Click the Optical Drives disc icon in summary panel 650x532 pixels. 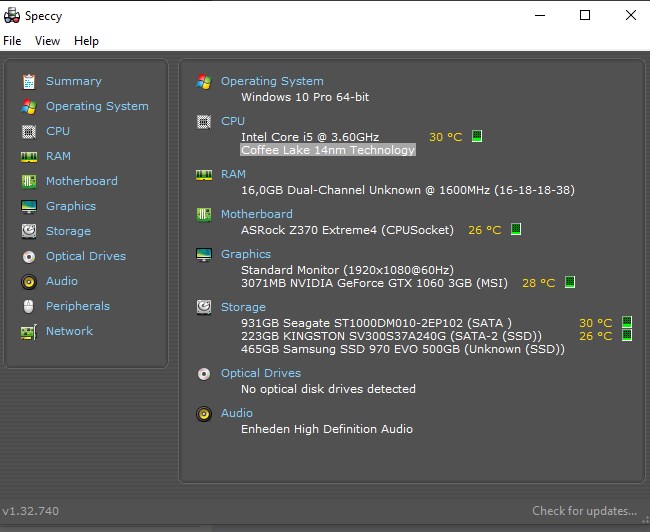(x=204, y=374)
